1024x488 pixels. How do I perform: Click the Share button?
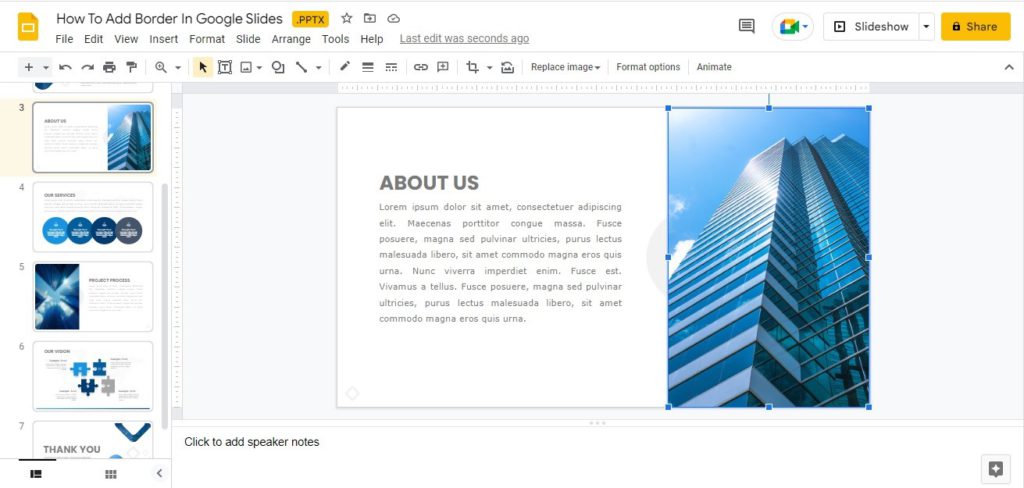pyautogui.click(x=975, y=27)
